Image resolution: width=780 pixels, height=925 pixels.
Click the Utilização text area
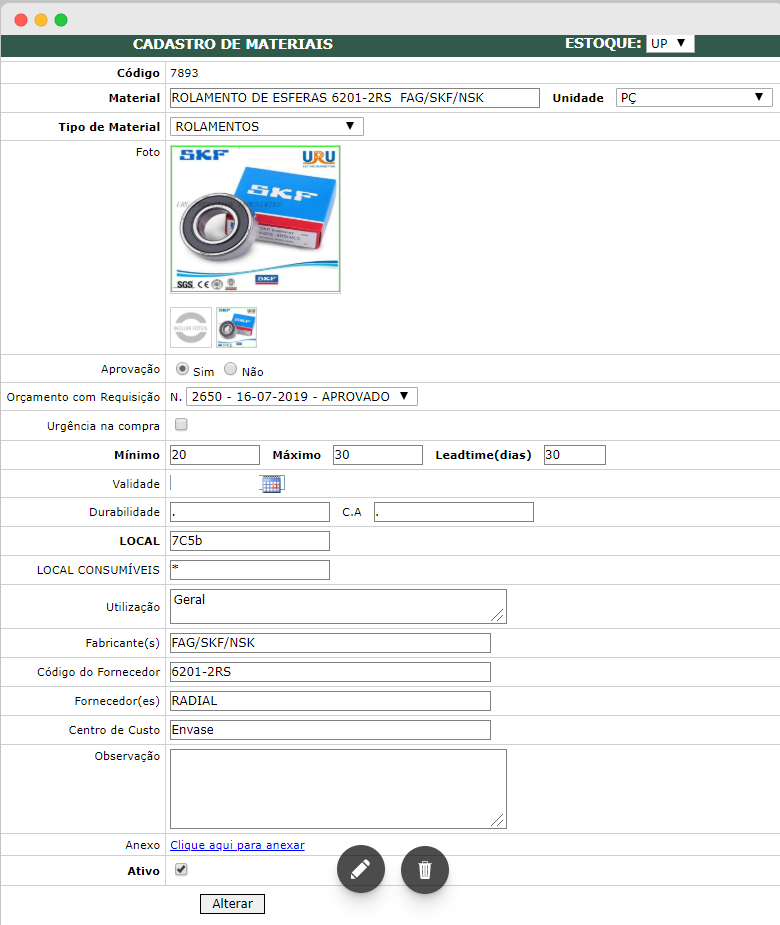click(x=338, y=606)
